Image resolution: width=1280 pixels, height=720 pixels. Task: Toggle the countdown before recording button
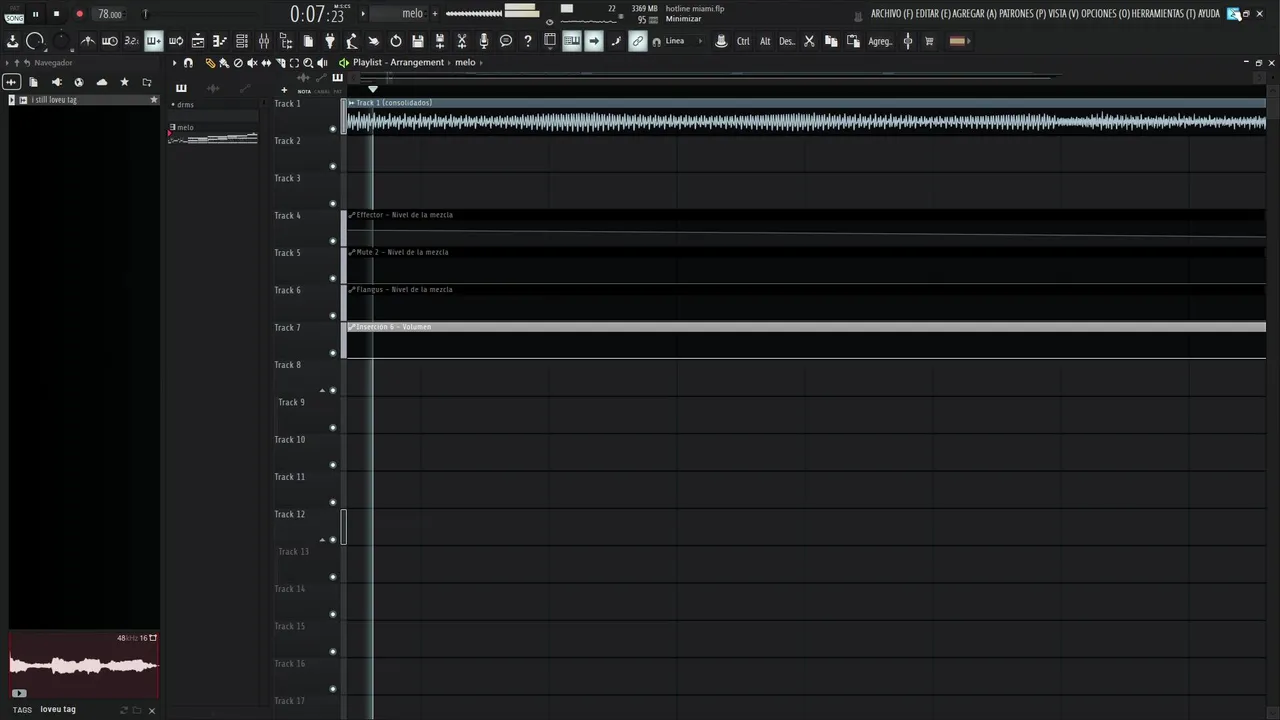132,41
